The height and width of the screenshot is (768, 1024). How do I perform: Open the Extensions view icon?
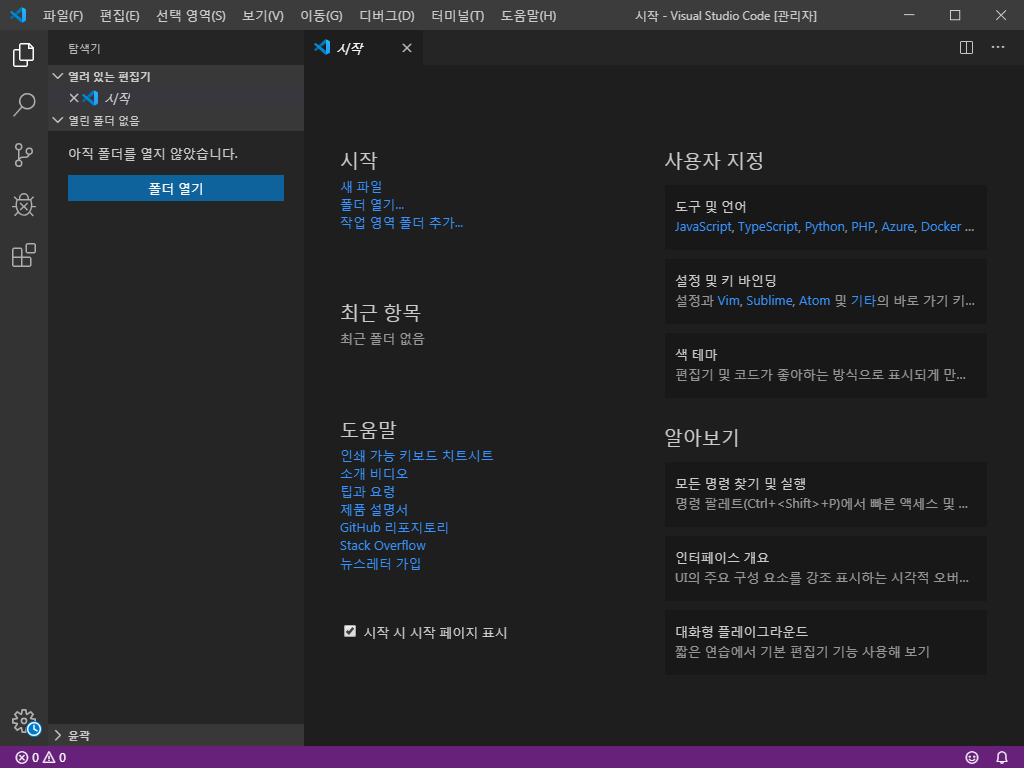(x=24, y=255)
